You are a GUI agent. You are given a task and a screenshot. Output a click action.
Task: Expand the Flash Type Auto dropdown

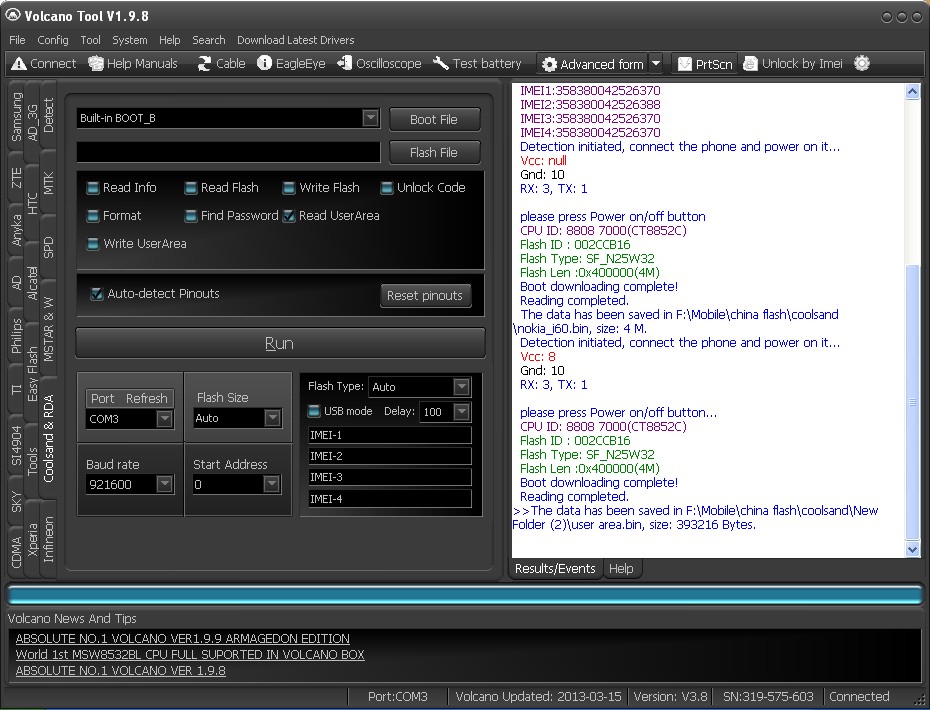(461, 387)
